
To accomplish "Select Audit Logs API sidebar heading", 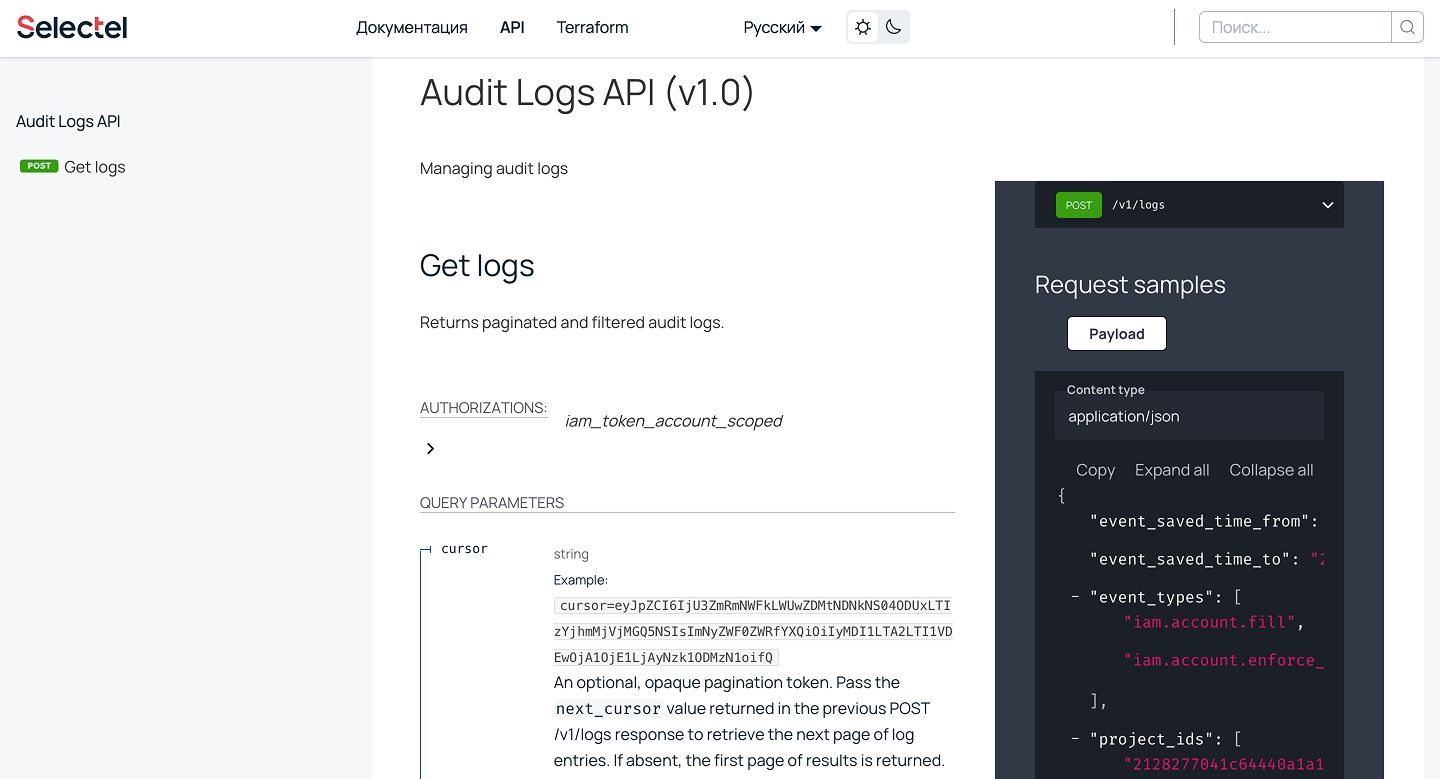I will pos(68,121).
